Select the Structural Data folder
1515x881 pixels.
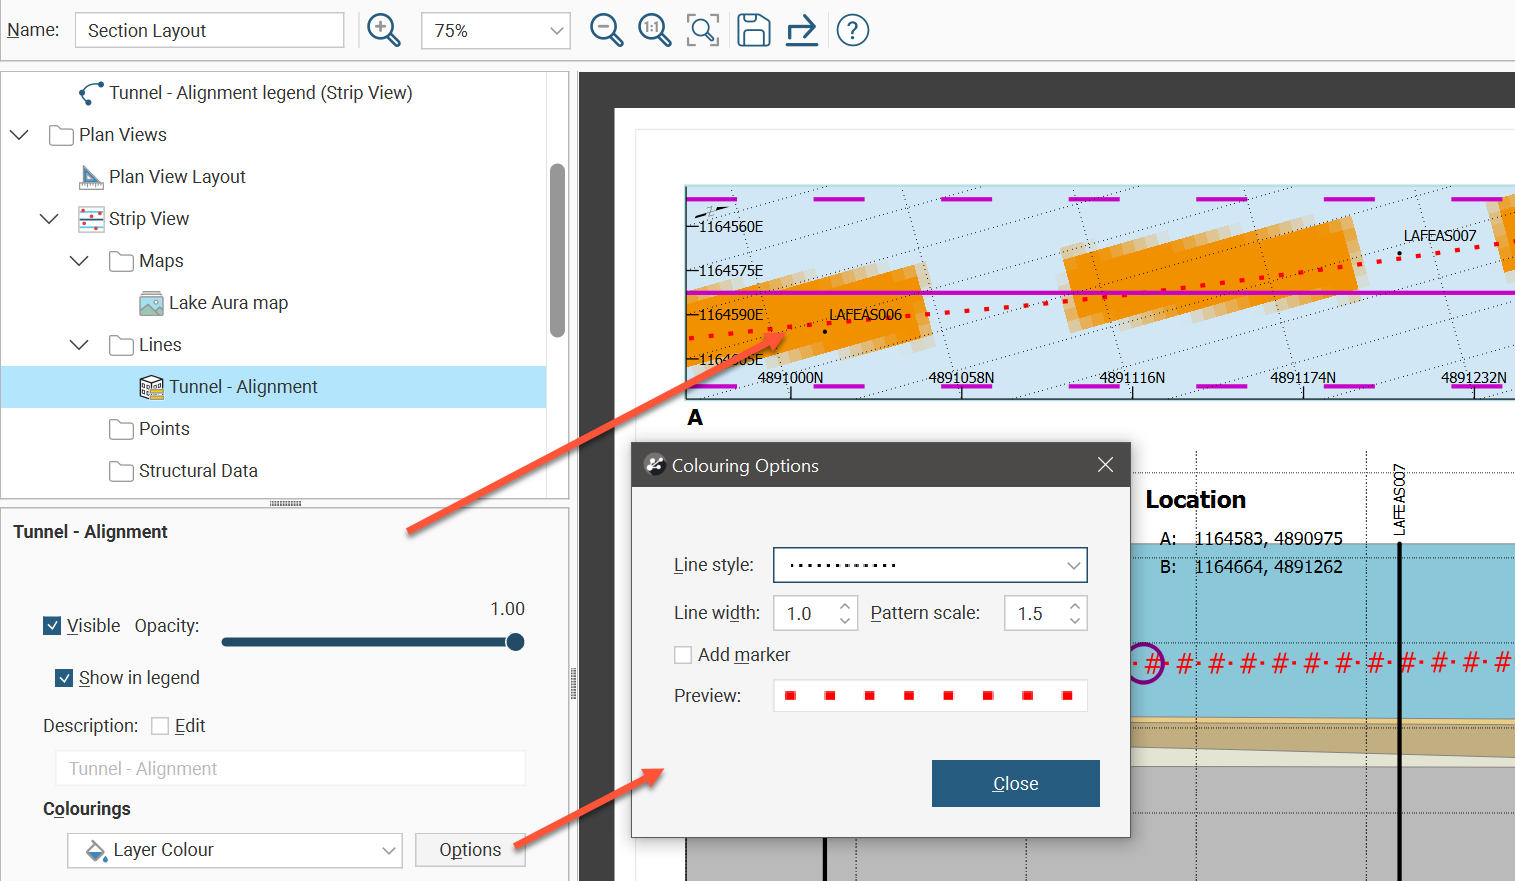tap(197, 471)
